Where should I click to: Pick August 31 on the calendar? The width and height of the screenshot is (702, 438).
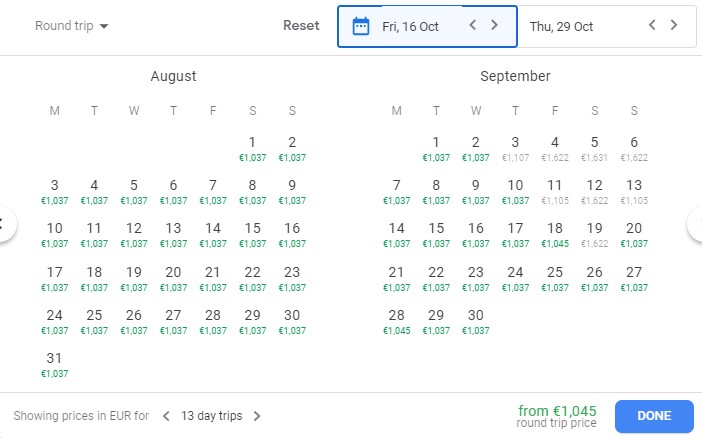tap(55, 364)
